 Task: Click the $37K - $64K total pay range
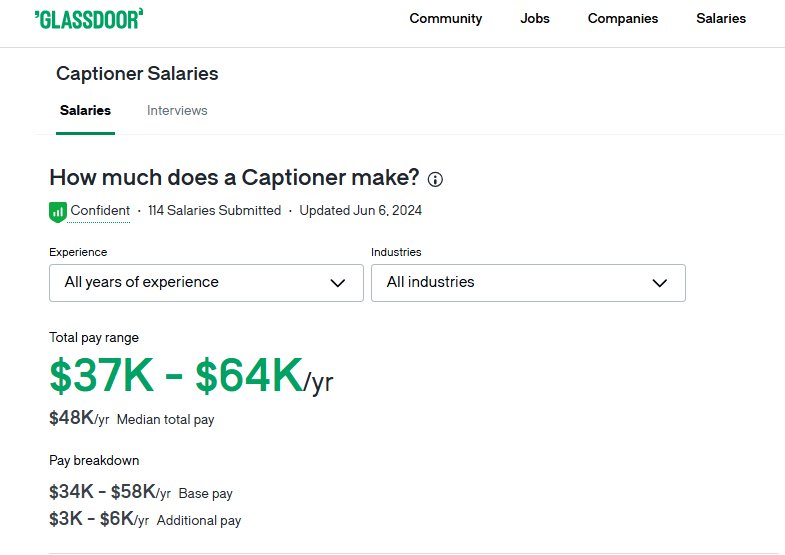tap(191, 375)
